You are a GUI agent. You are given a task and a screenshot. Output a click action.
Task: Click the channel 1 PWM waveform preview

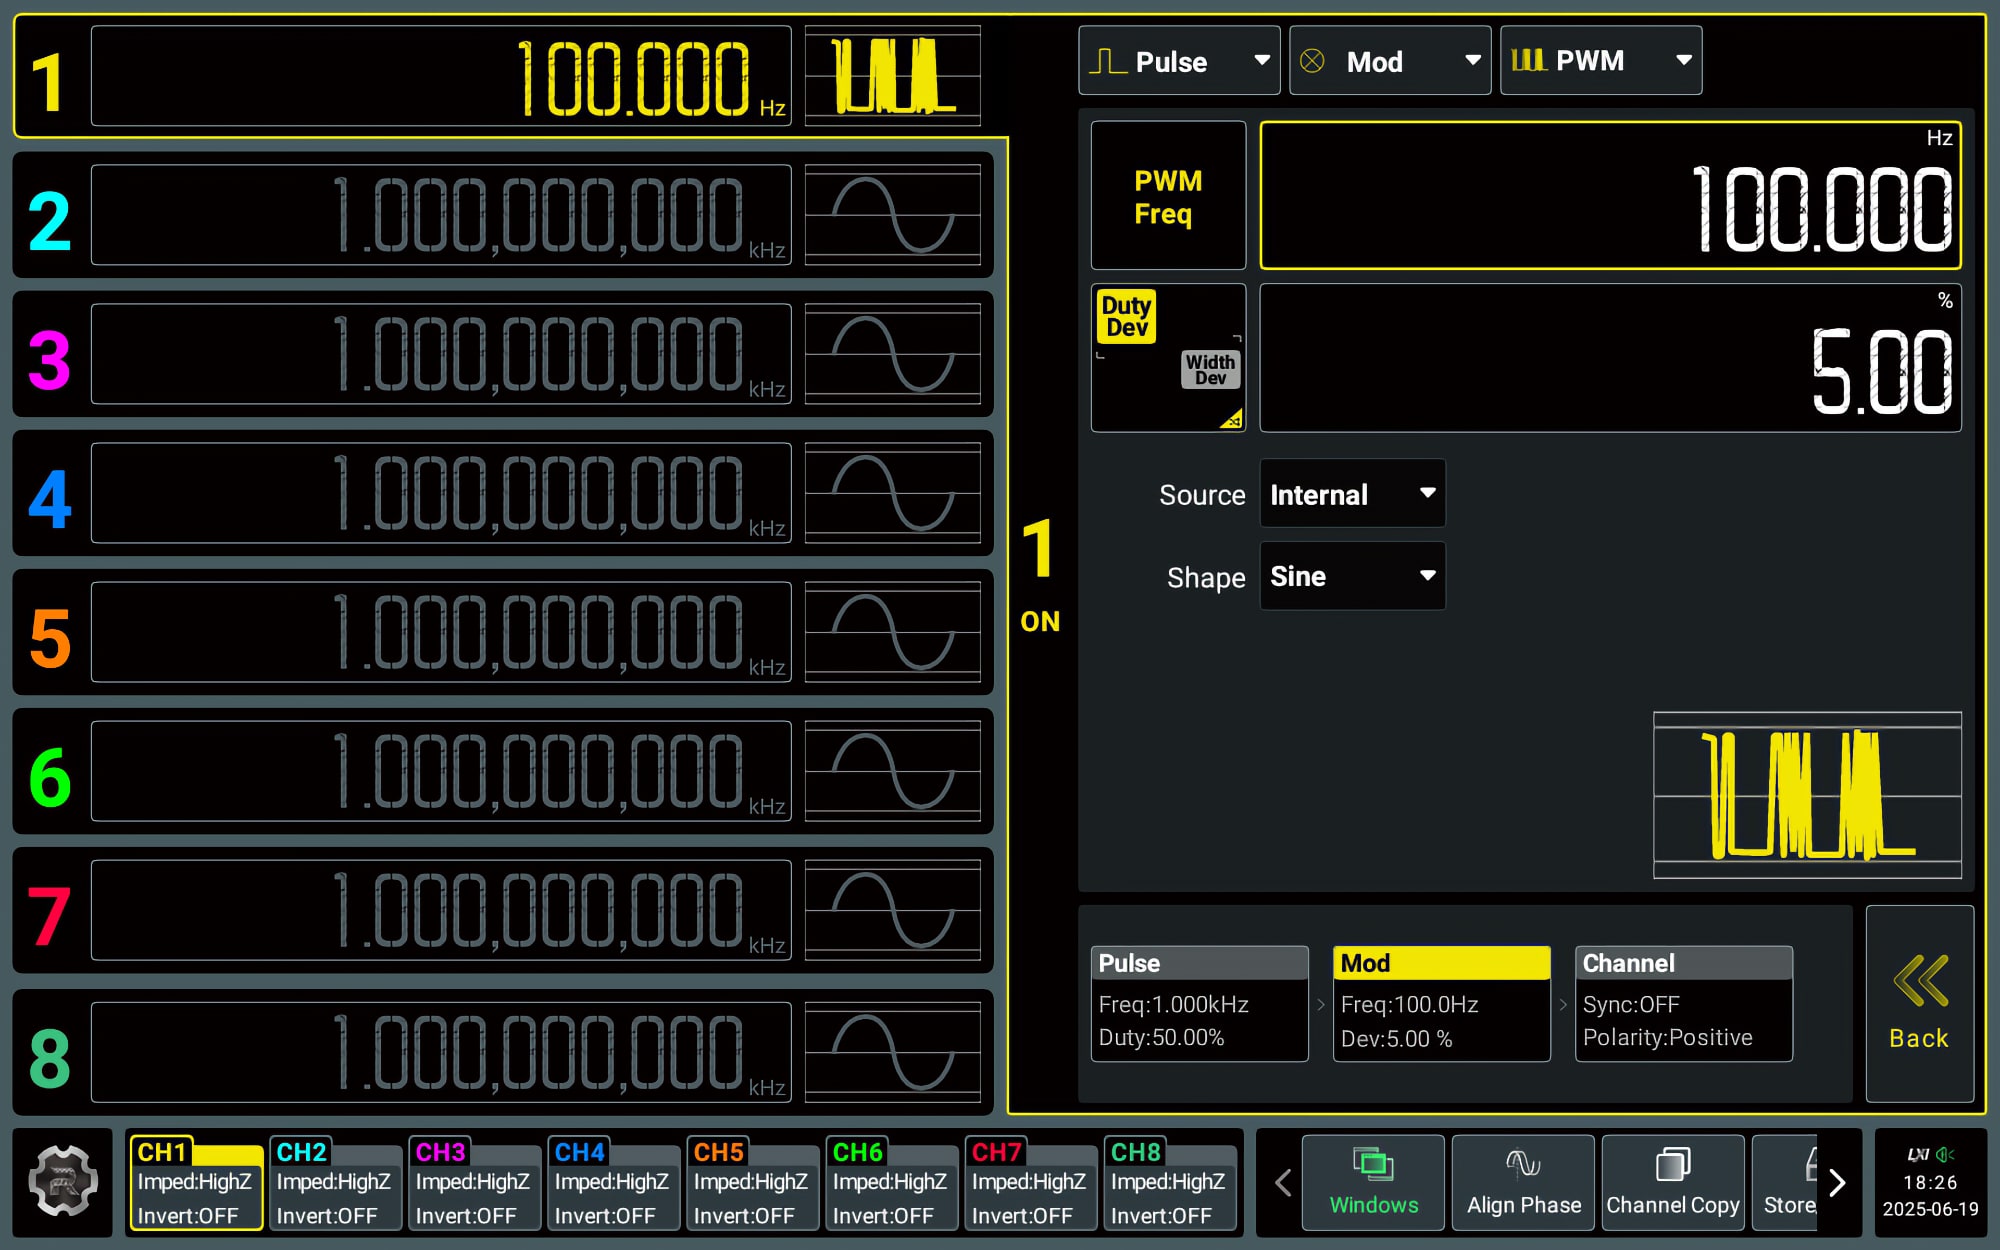pos(892,76)
